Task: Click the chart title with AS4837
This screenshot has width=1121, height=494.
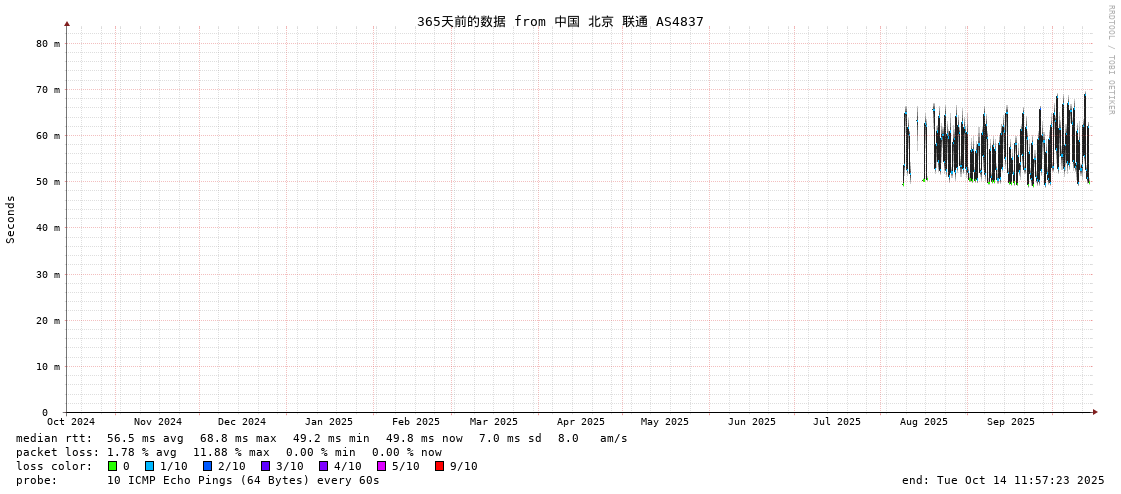Action: click(560, 21)
